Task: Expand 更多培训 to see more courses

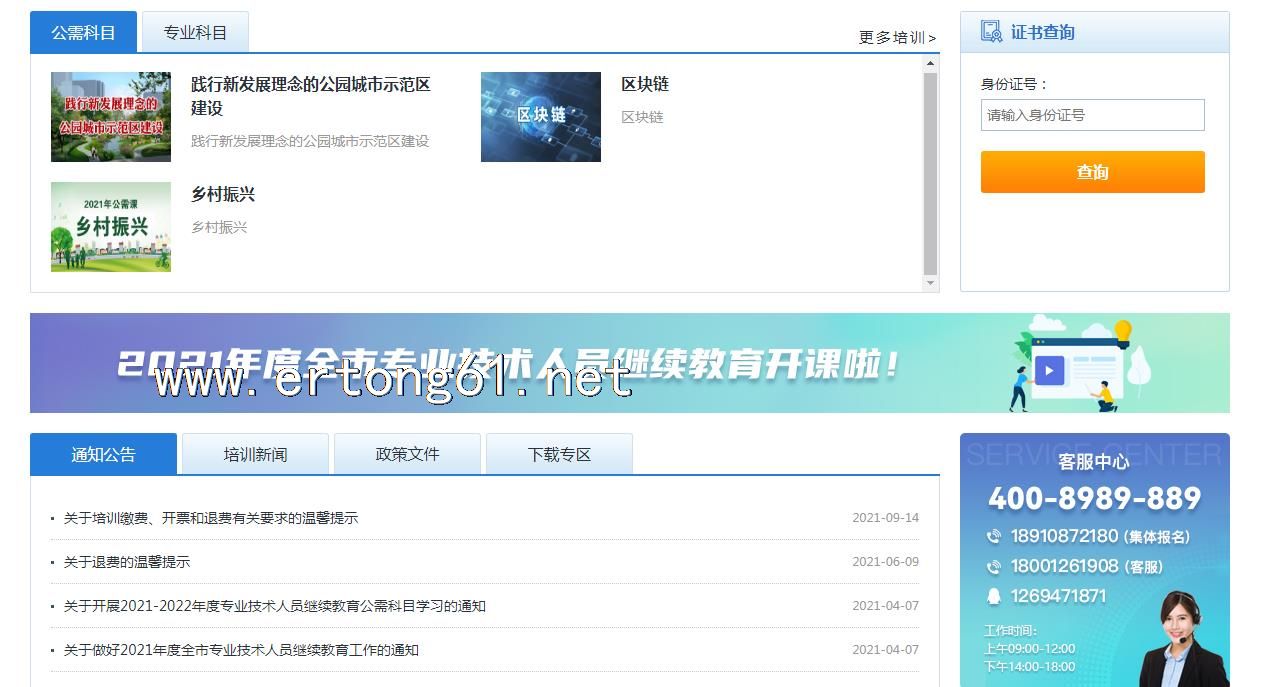Action: coord(897,38)
